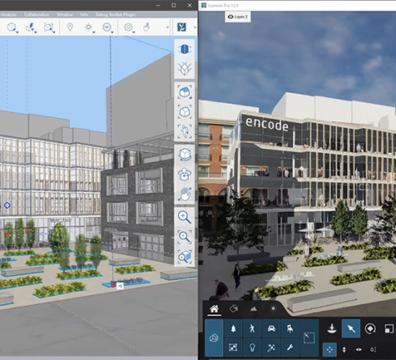Toggle the LiveSync plugin button in toolbar

coord(182,27)
